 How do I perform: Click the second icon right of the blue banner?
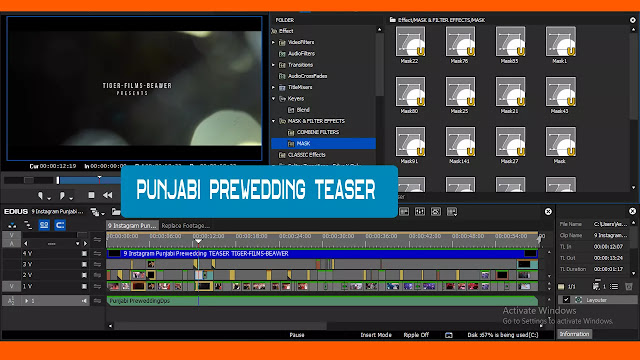click(x=420, y=211)
